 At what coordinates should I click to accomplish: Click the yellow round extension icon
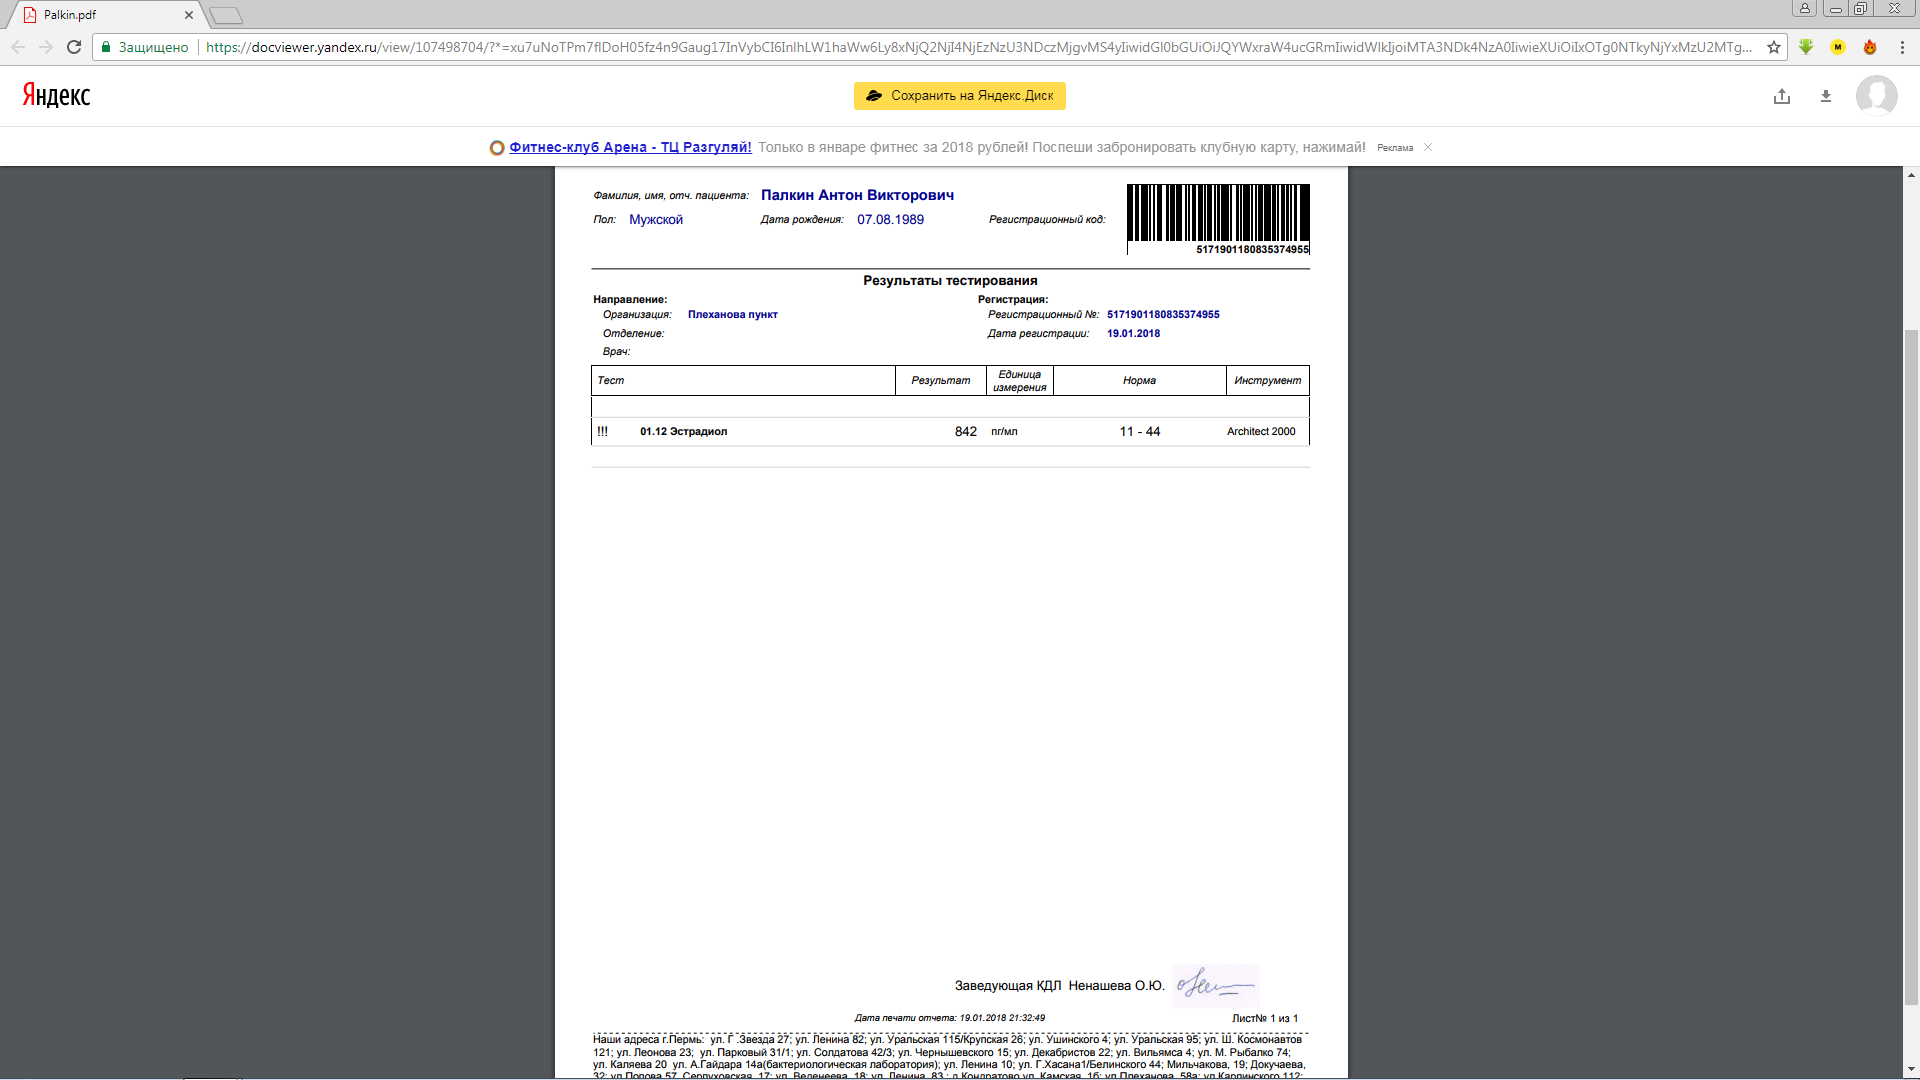pos(1838,47)
